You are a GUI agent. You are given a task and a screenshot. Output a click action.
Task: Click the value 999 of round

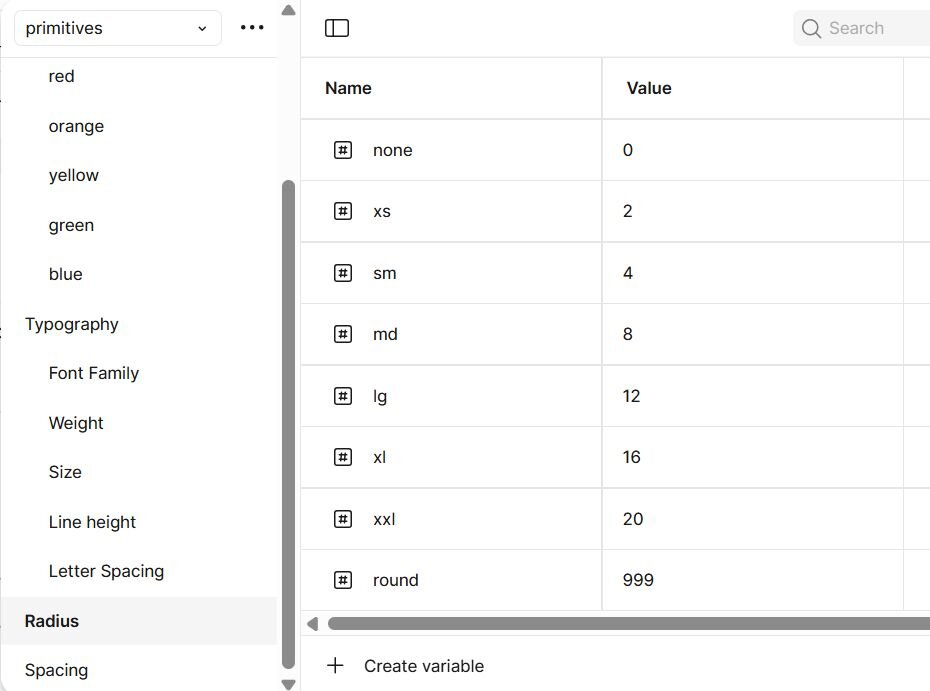(638, 580)
